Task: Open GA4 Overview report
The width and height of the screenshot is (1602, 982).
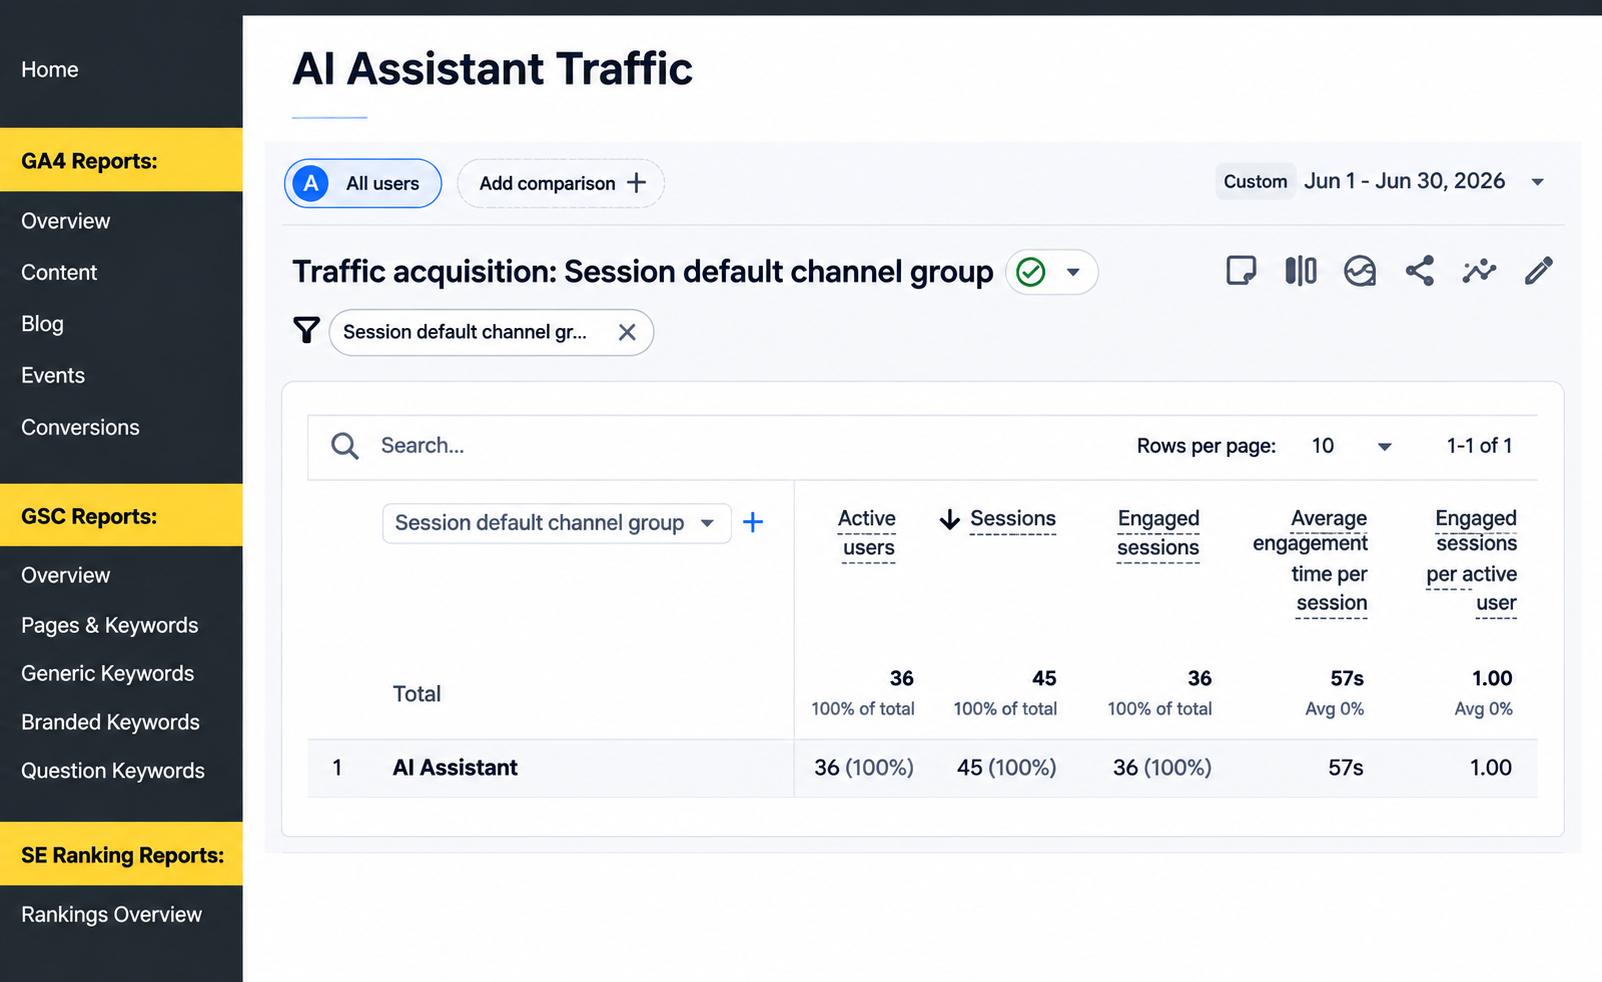Action: click(x=66, y=221)
